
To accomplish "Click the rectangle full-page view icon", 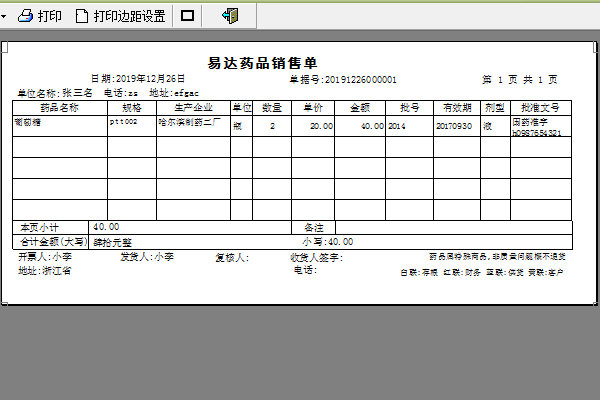I will (187, 16).
